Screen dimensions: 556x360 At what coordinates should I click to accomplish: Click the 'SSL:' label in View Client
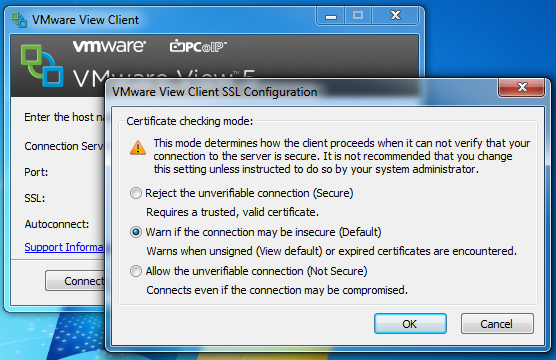(35, 198)
